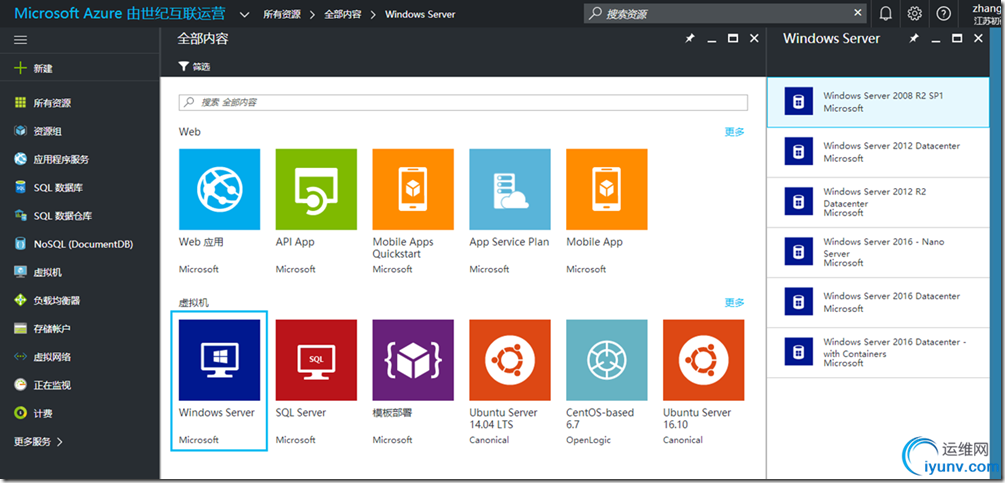1005x483 pixels.
Task: Select the CentOS-based 6.7 tile
Action: [606, 382]
